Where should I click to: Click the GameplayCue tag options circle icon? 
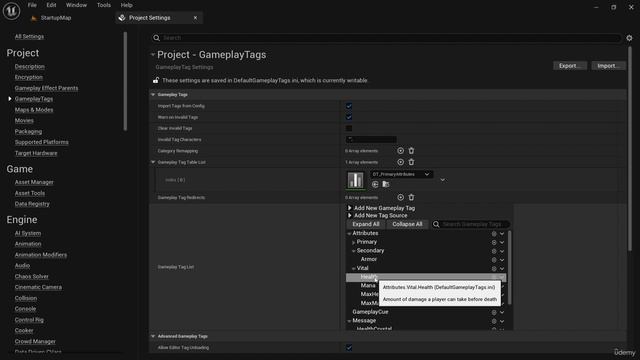coord(494,312)
